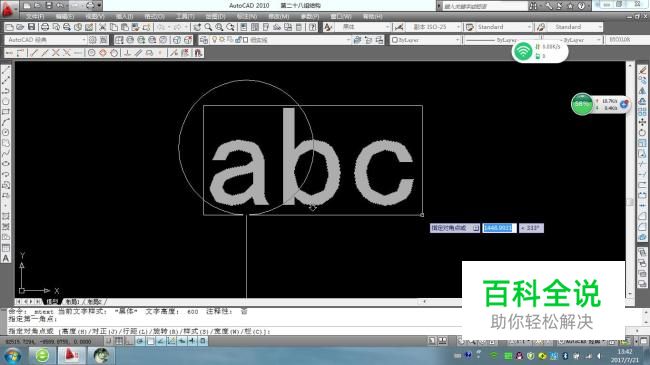Viewport: 650px width, 365px height.
Task: Toggle Grid display in status bar
Action: coord(119,341)
